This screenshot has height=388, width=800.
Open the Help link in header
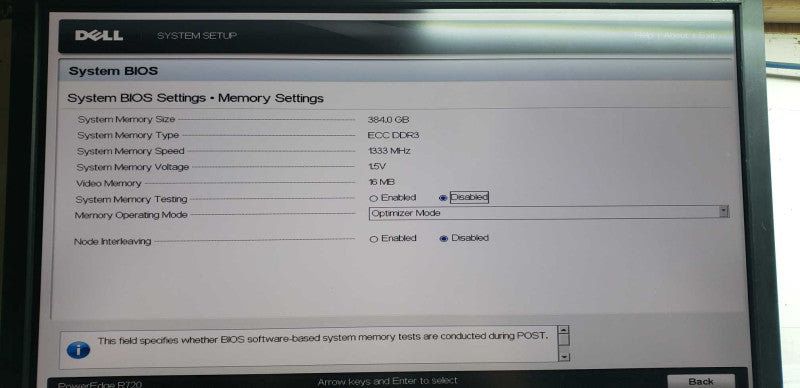643,36
